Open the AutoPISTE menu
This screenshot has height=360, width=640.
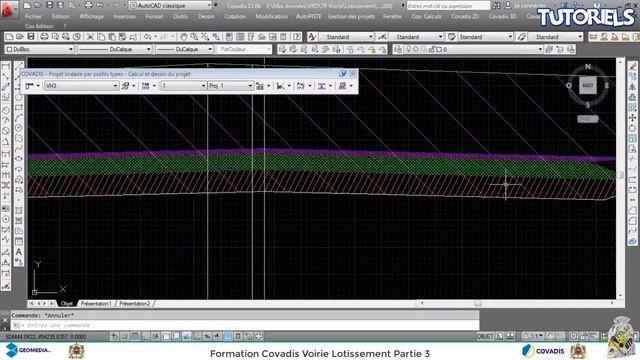click(x=309, y=16)
